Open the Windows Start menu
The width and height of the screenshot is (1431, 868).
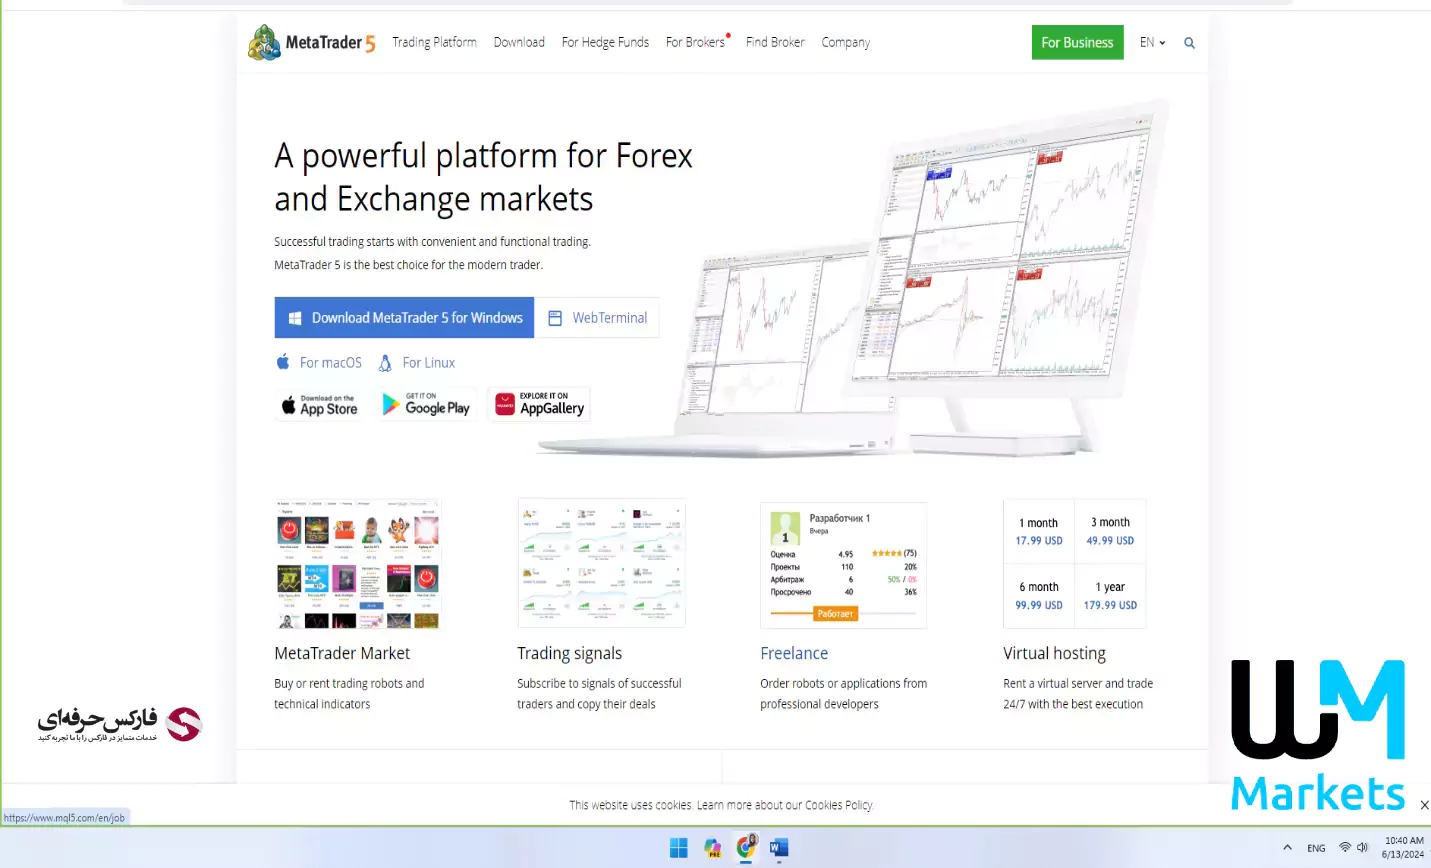[679, 848]
